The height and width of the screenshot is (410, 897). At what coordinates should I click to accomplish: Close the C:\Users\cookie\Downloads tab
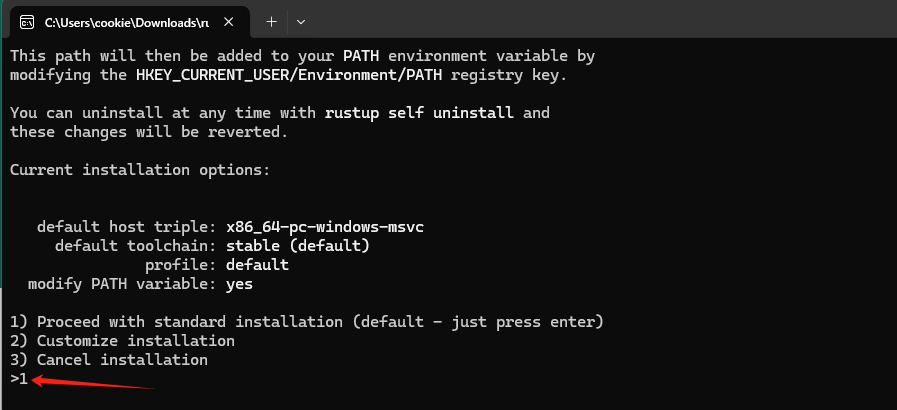point(228,22)
